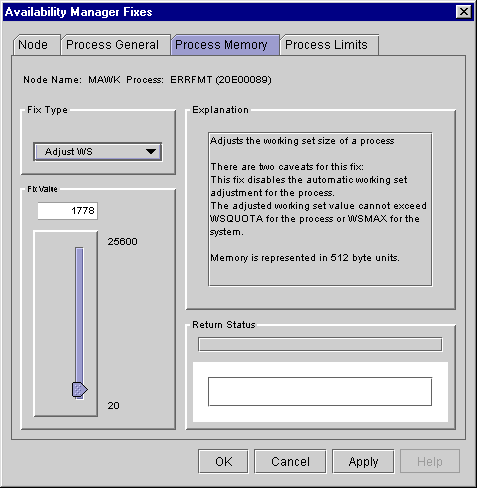Click the maximum value label 25600
Screen dimensions: 477x488
(x=122, y=241)
